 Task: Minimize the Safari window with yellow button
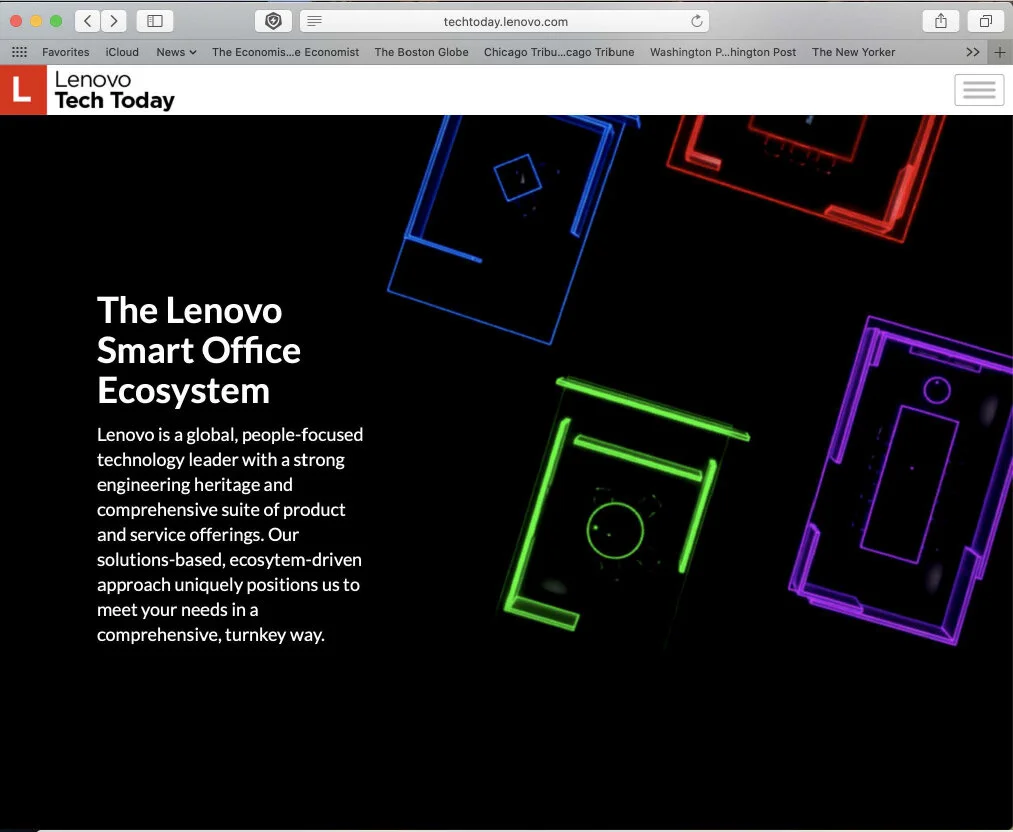36,21
